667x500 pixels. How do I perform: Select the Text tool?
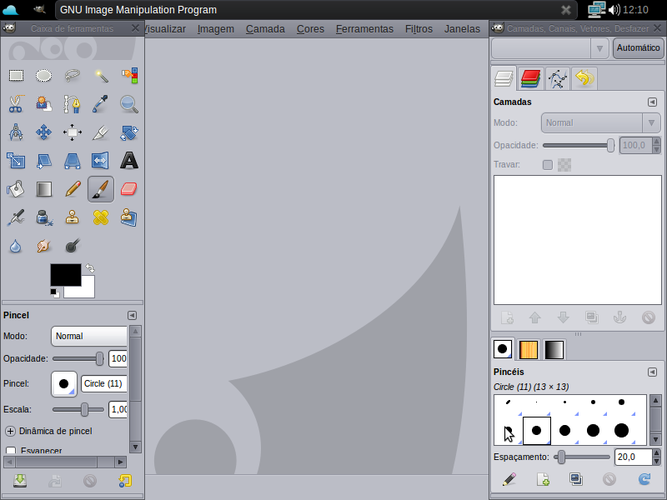(x=129, y=161)
